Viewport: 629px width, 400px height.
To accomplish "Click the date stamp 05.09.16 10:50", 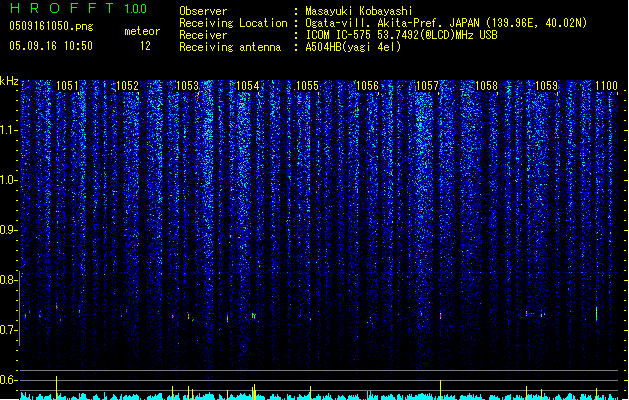I will (51, 46).
